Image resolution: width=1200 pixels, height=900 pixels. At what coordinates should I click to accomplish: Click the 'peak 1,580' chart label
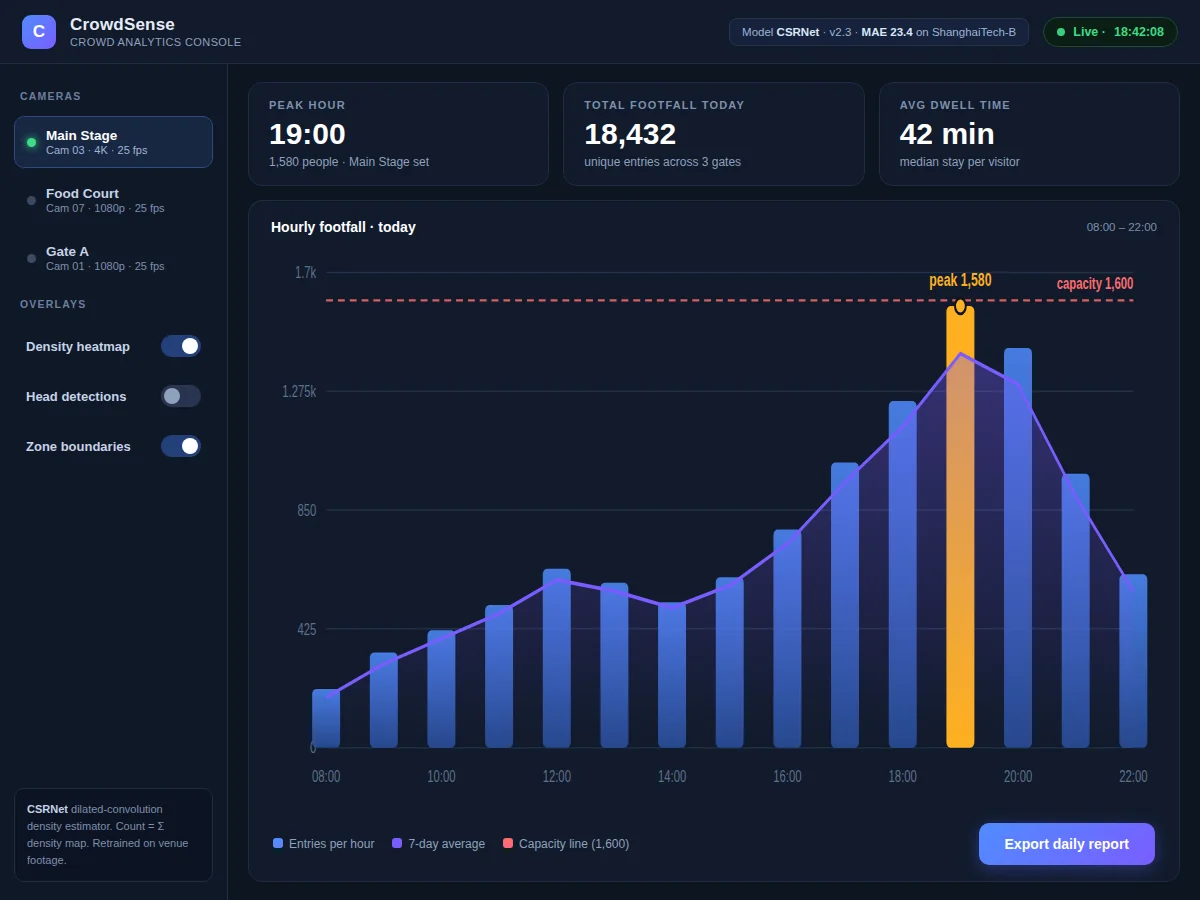(960, 280)
